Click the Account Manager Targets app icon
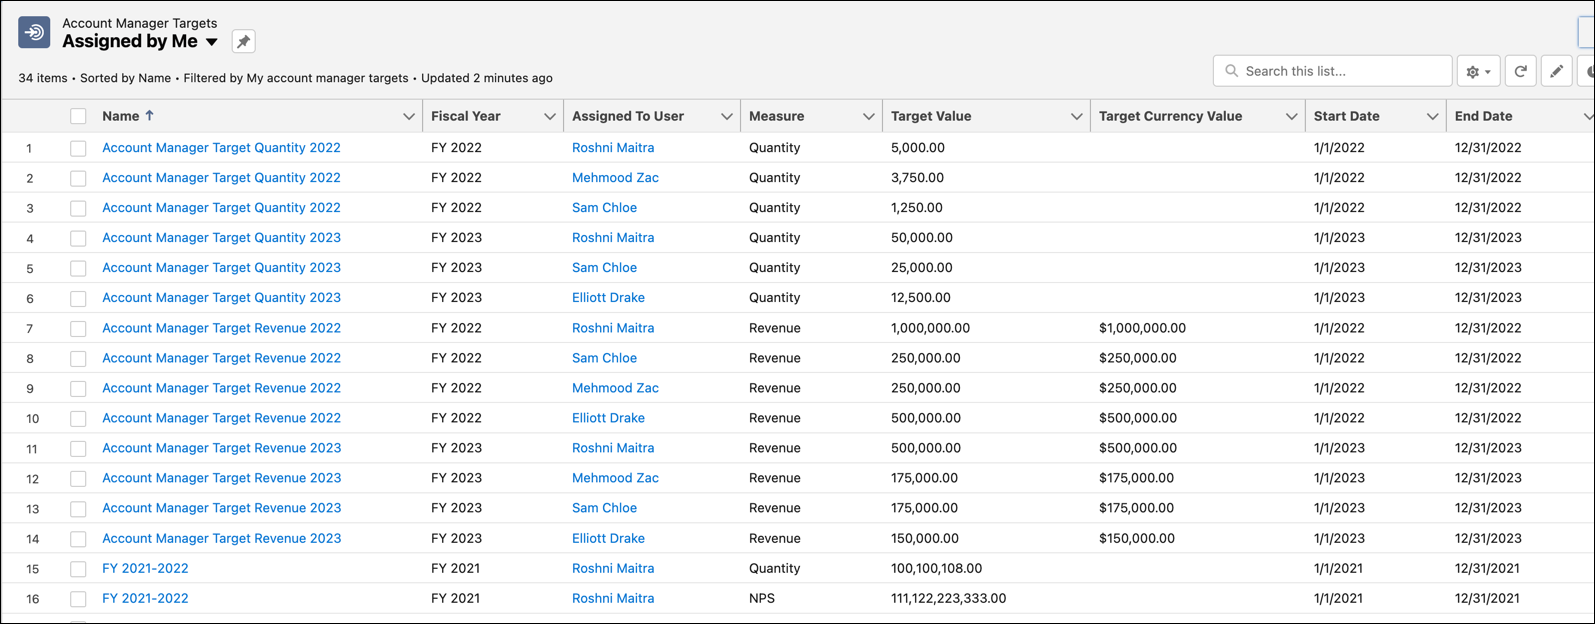This screenshot has height=624, width=1595. pos(34,33)
